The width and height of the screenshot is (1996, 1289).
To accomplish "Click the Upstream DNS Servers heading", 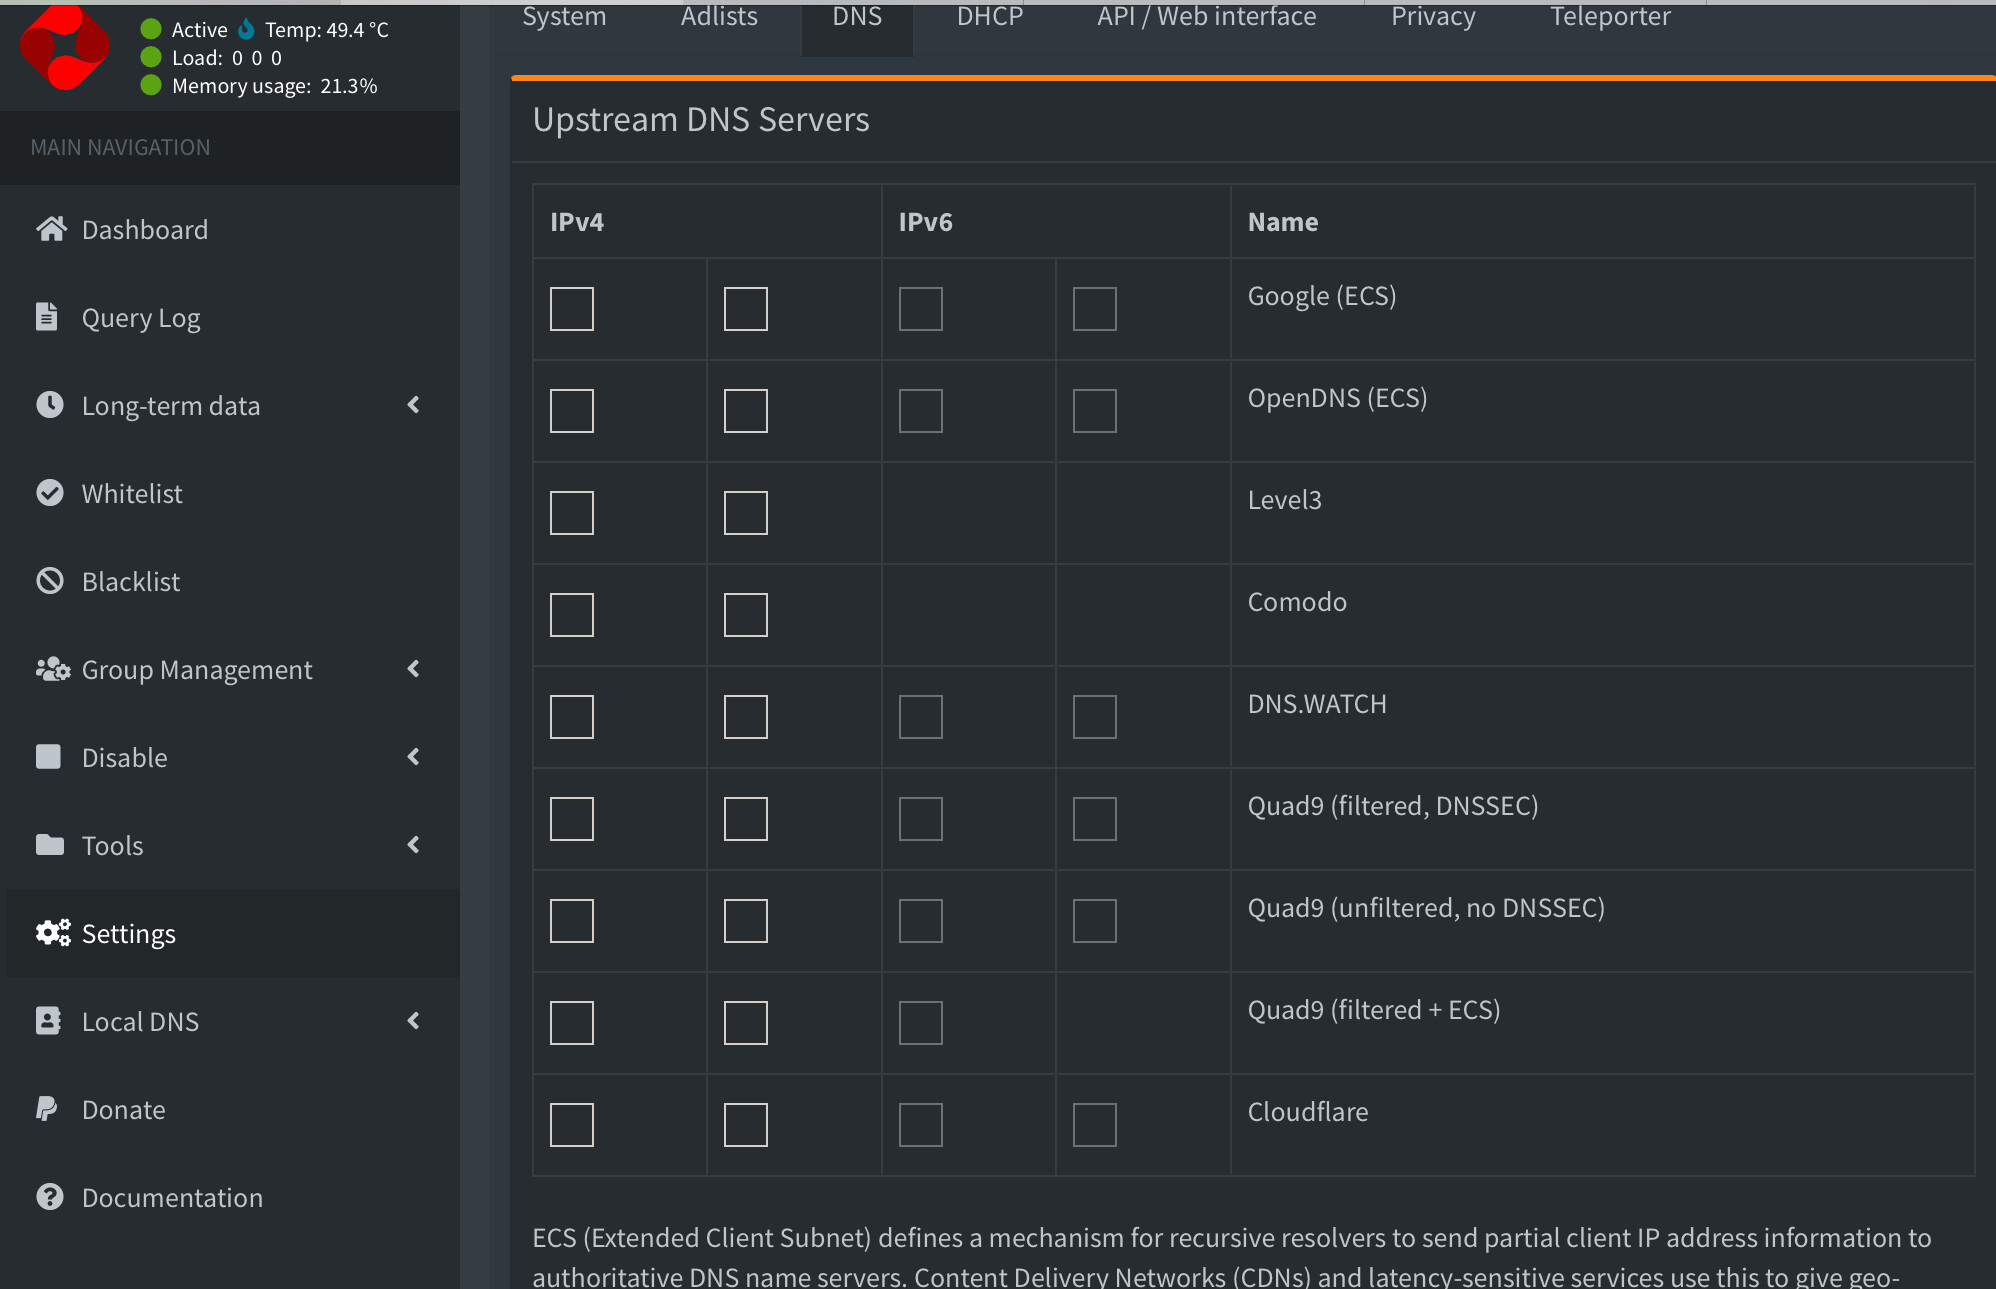I will click(x=701, y=120).
